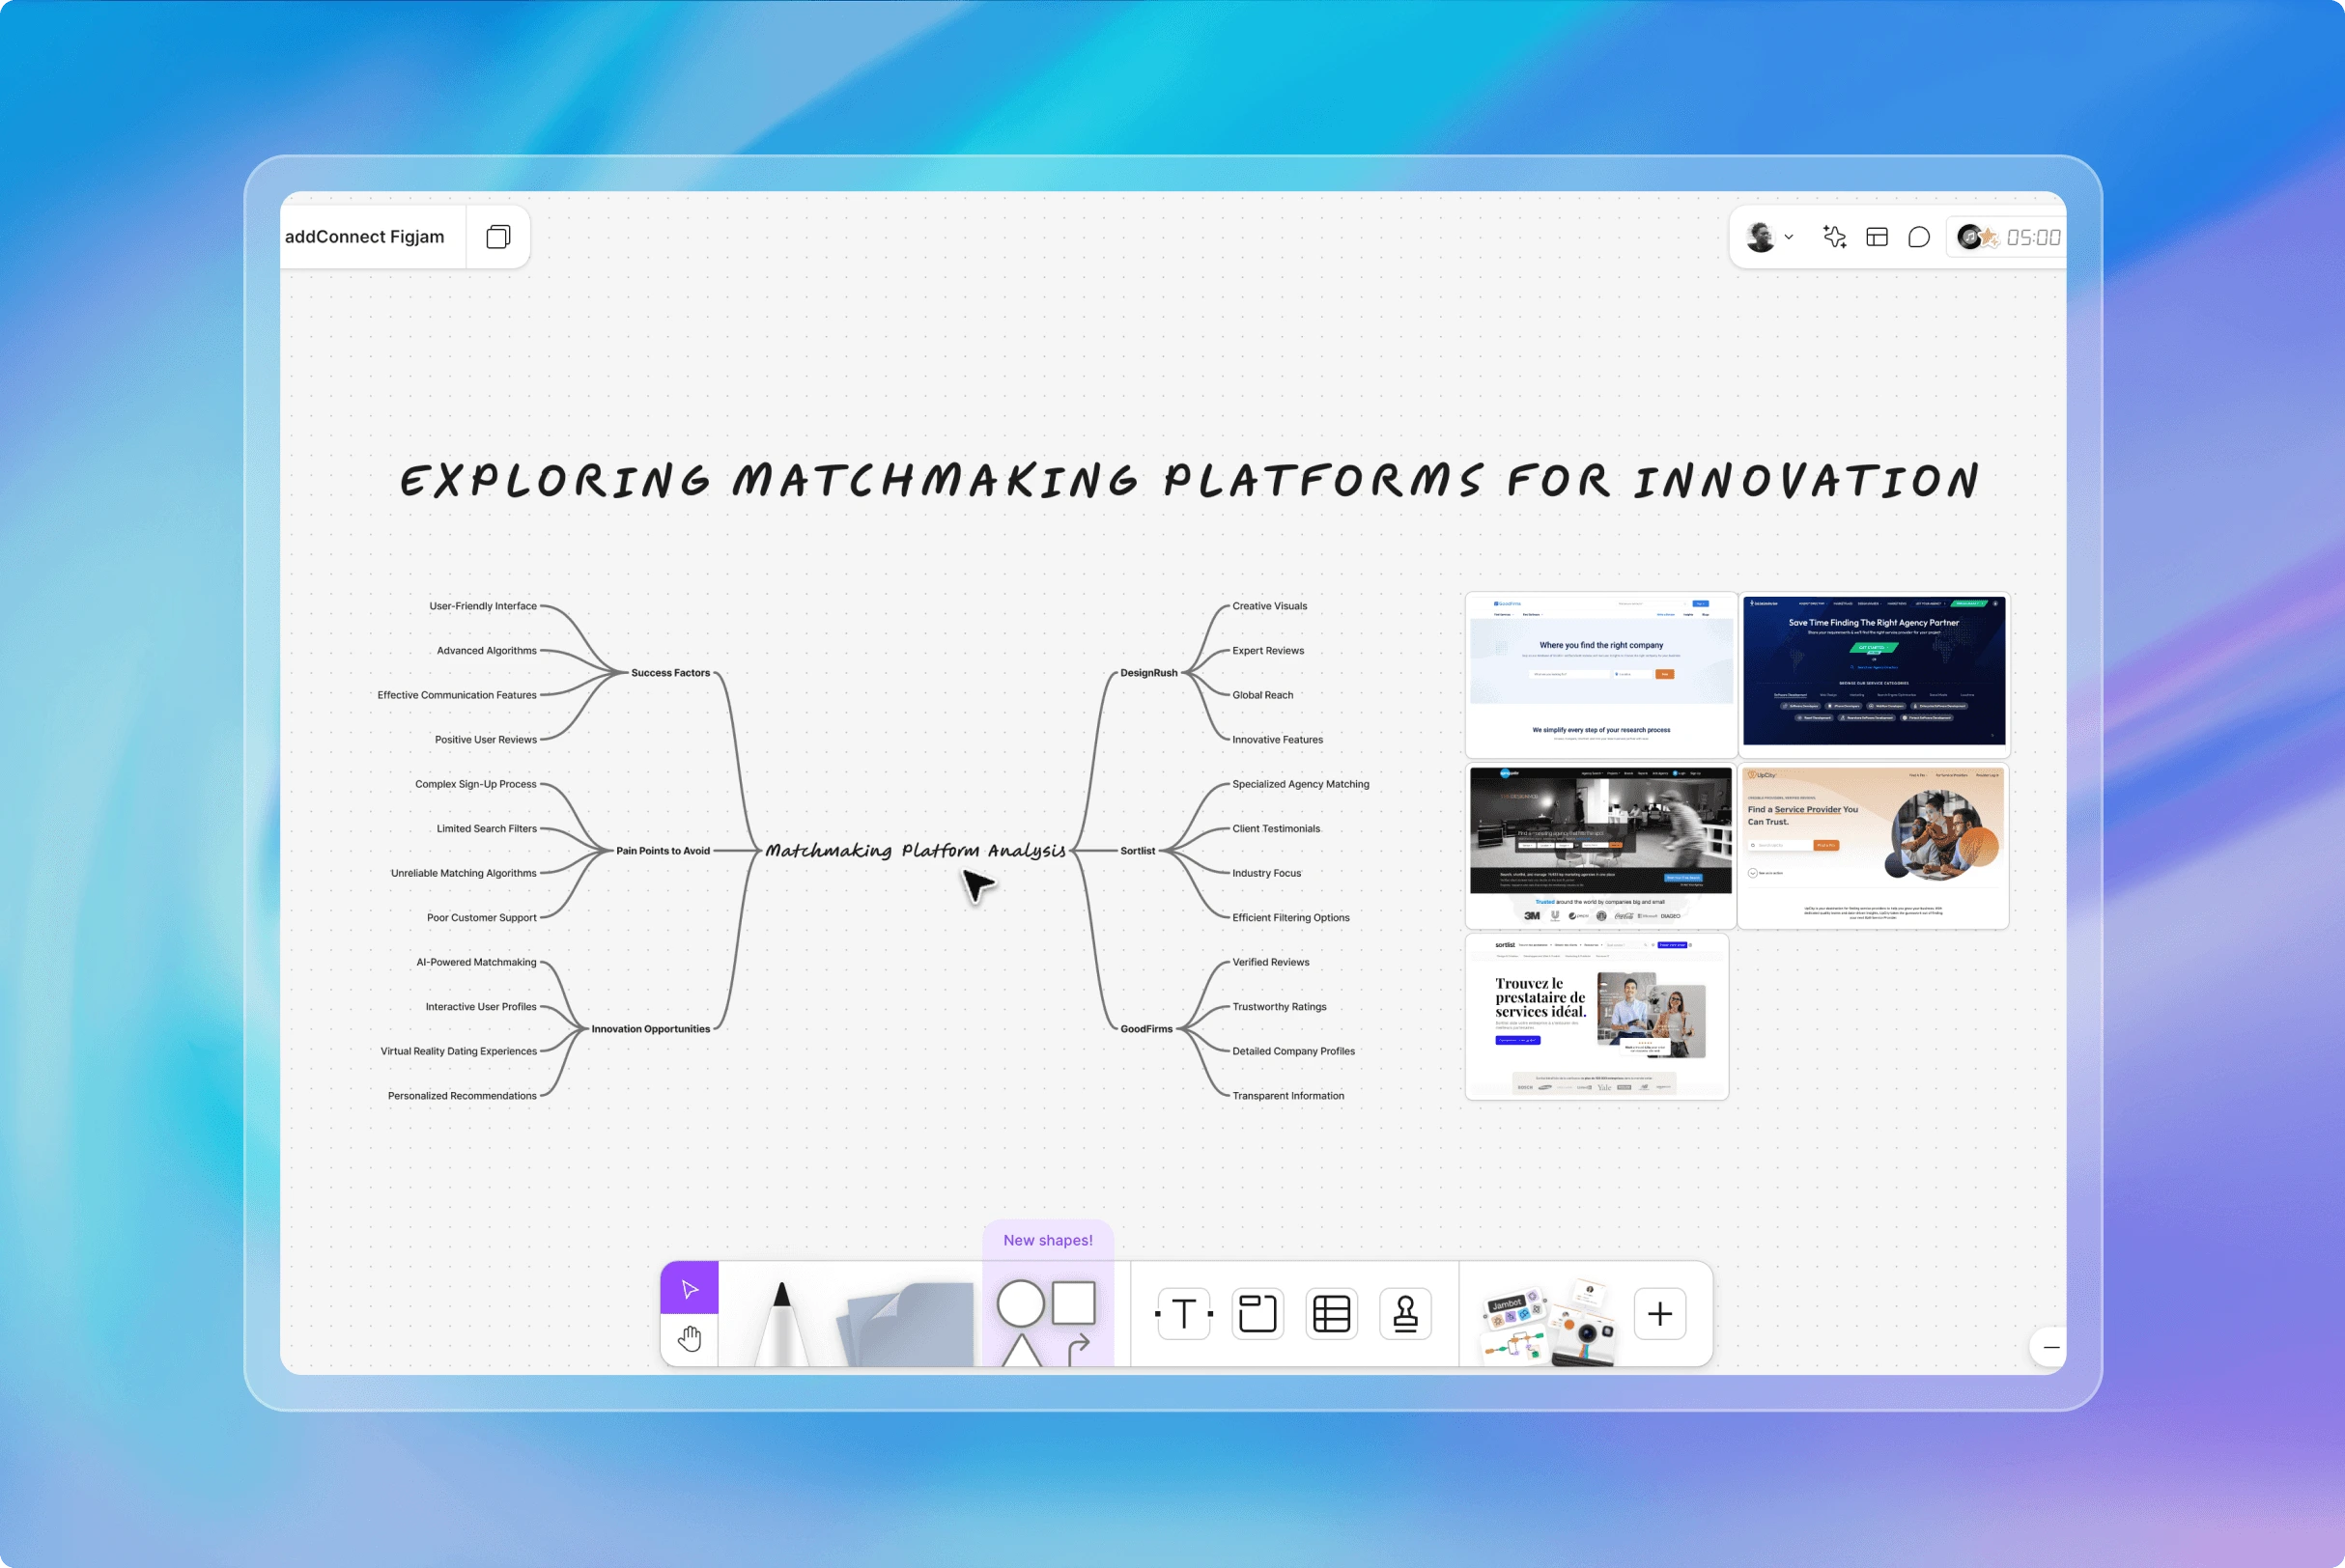Start the 05:00 timer control
The height and width of the screenshot is (1568, 2345).
[2034, 237]
